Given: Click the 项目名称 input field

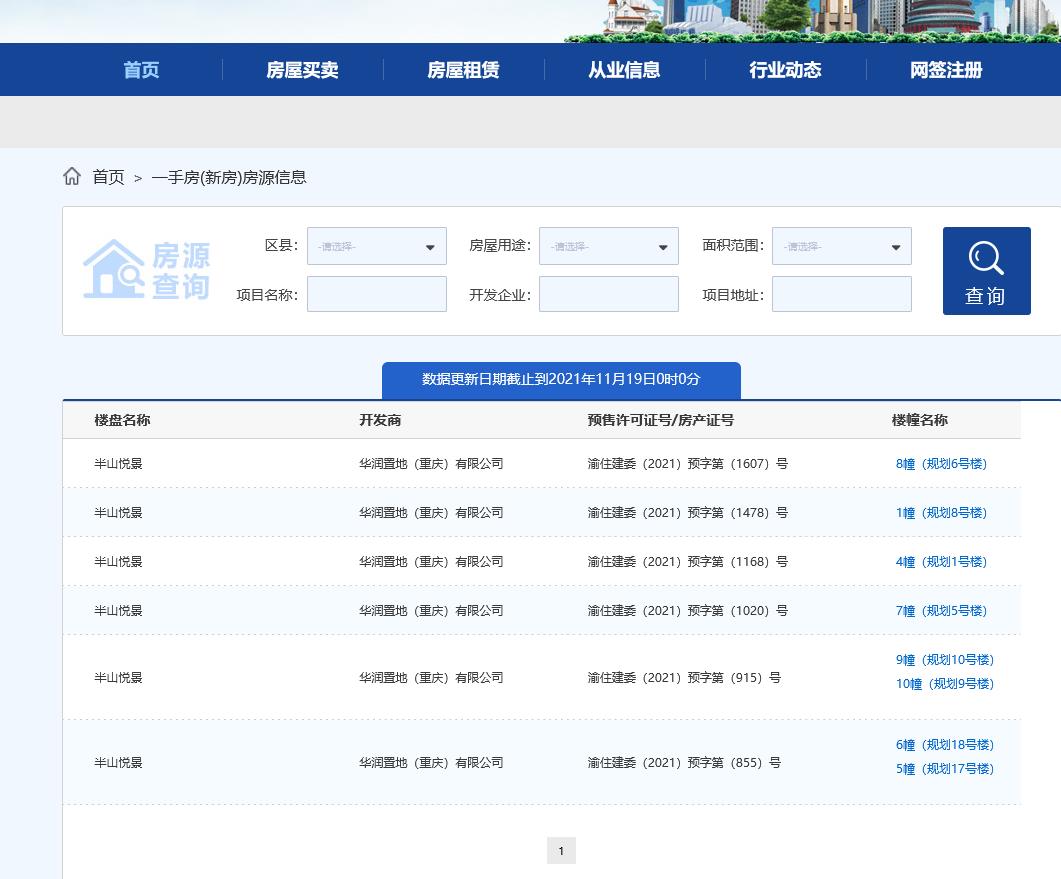Looking at the screenshot, I should (376, 293).
